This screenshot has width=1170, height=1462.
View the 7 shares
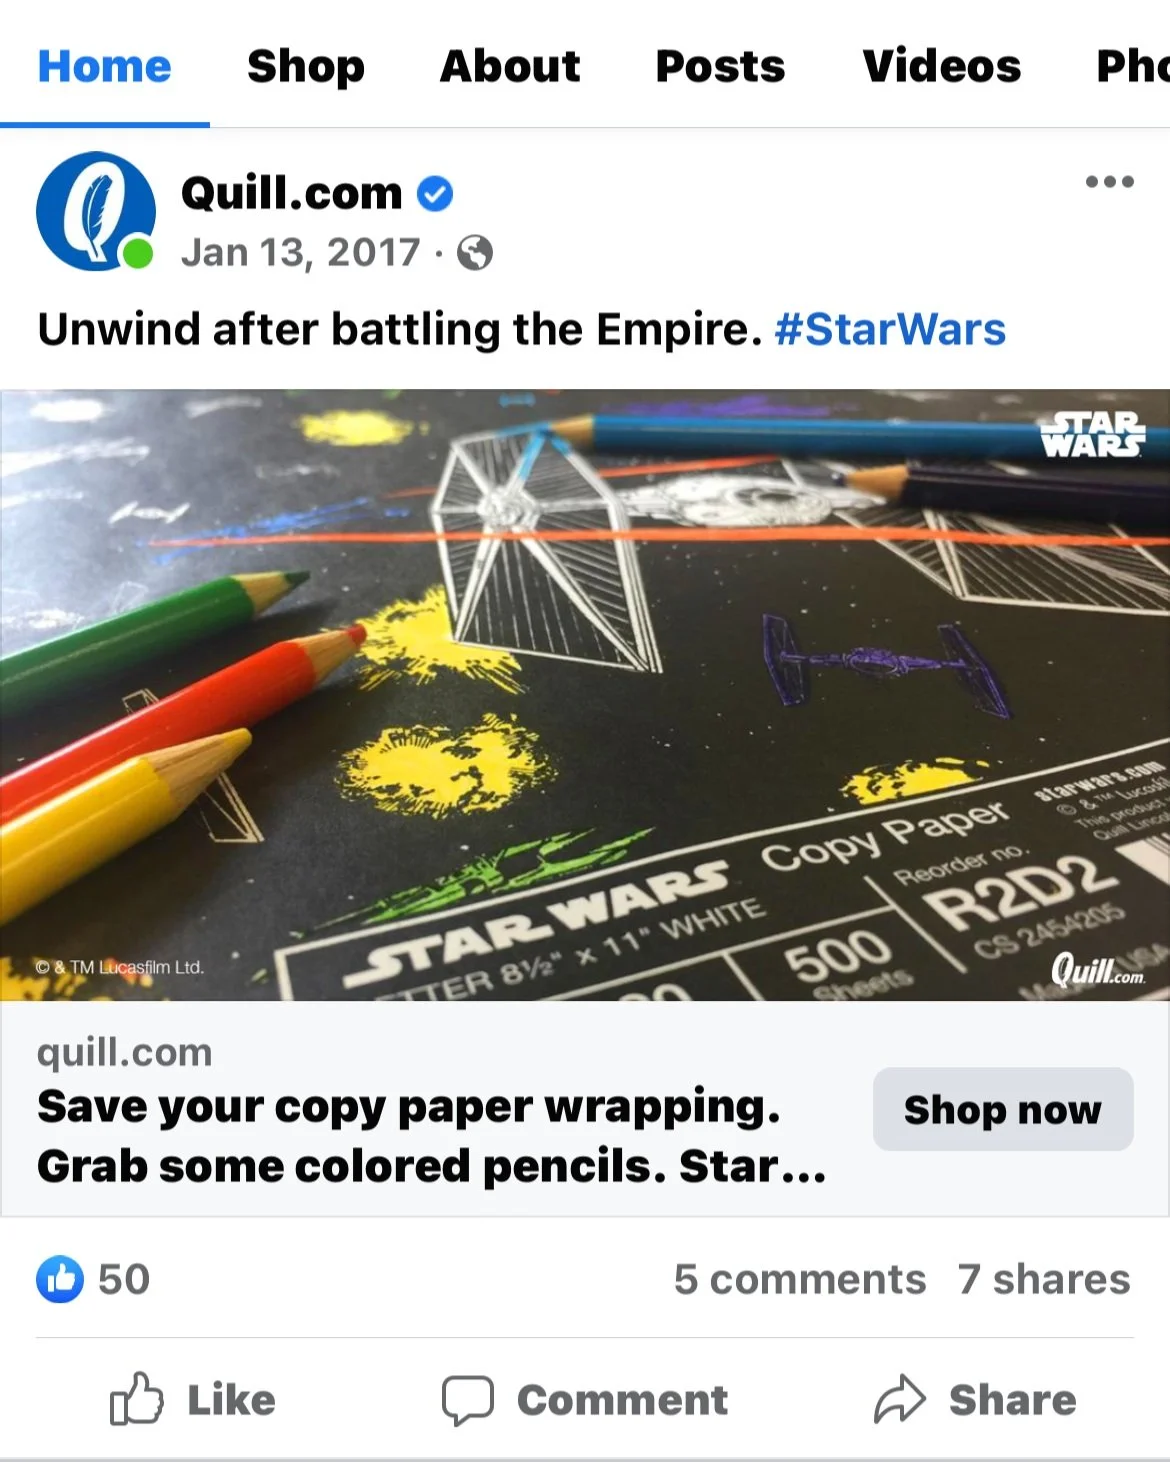point(1044,1279)
